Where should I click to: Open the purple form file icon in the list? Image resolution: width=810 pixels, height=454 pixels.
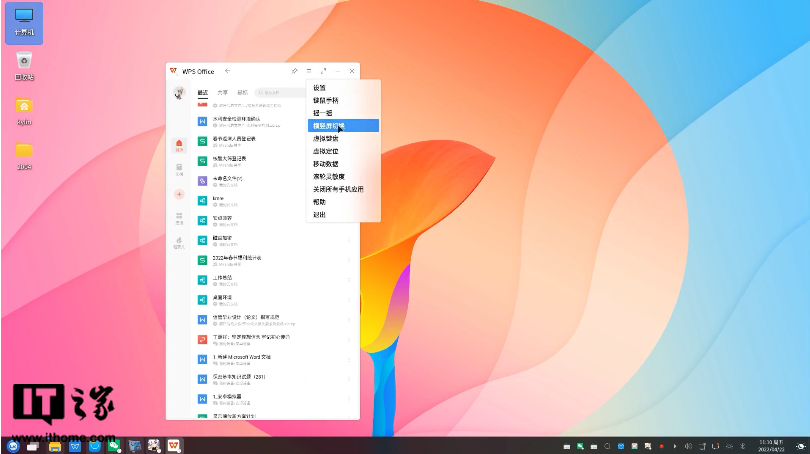pos(202,181)
